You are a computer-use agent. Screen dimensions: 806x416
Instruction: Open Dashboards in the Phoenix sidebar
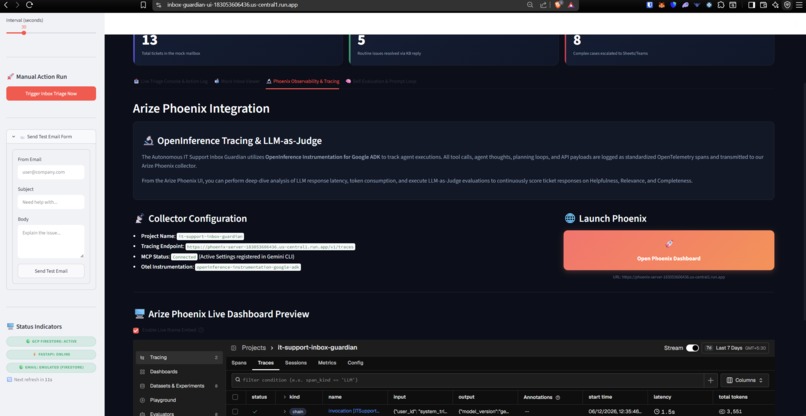point(178,371)
